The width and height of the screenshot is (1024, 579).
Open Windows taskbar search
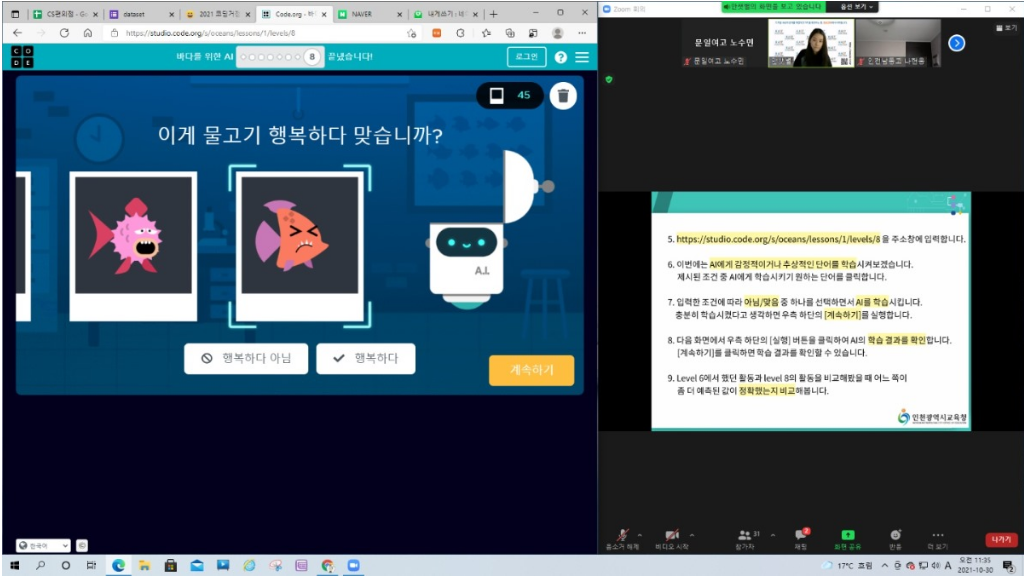point(40,565)
